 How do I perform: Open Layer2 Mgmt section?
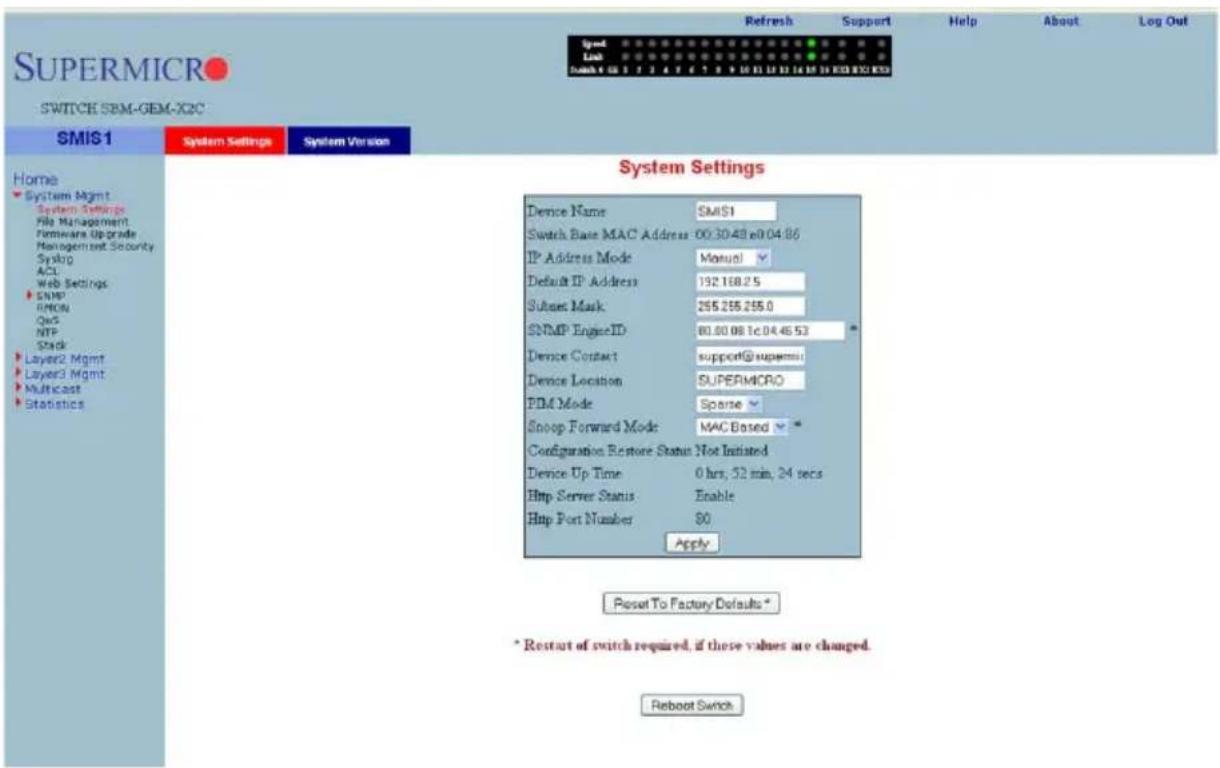(x=63, y=357)
